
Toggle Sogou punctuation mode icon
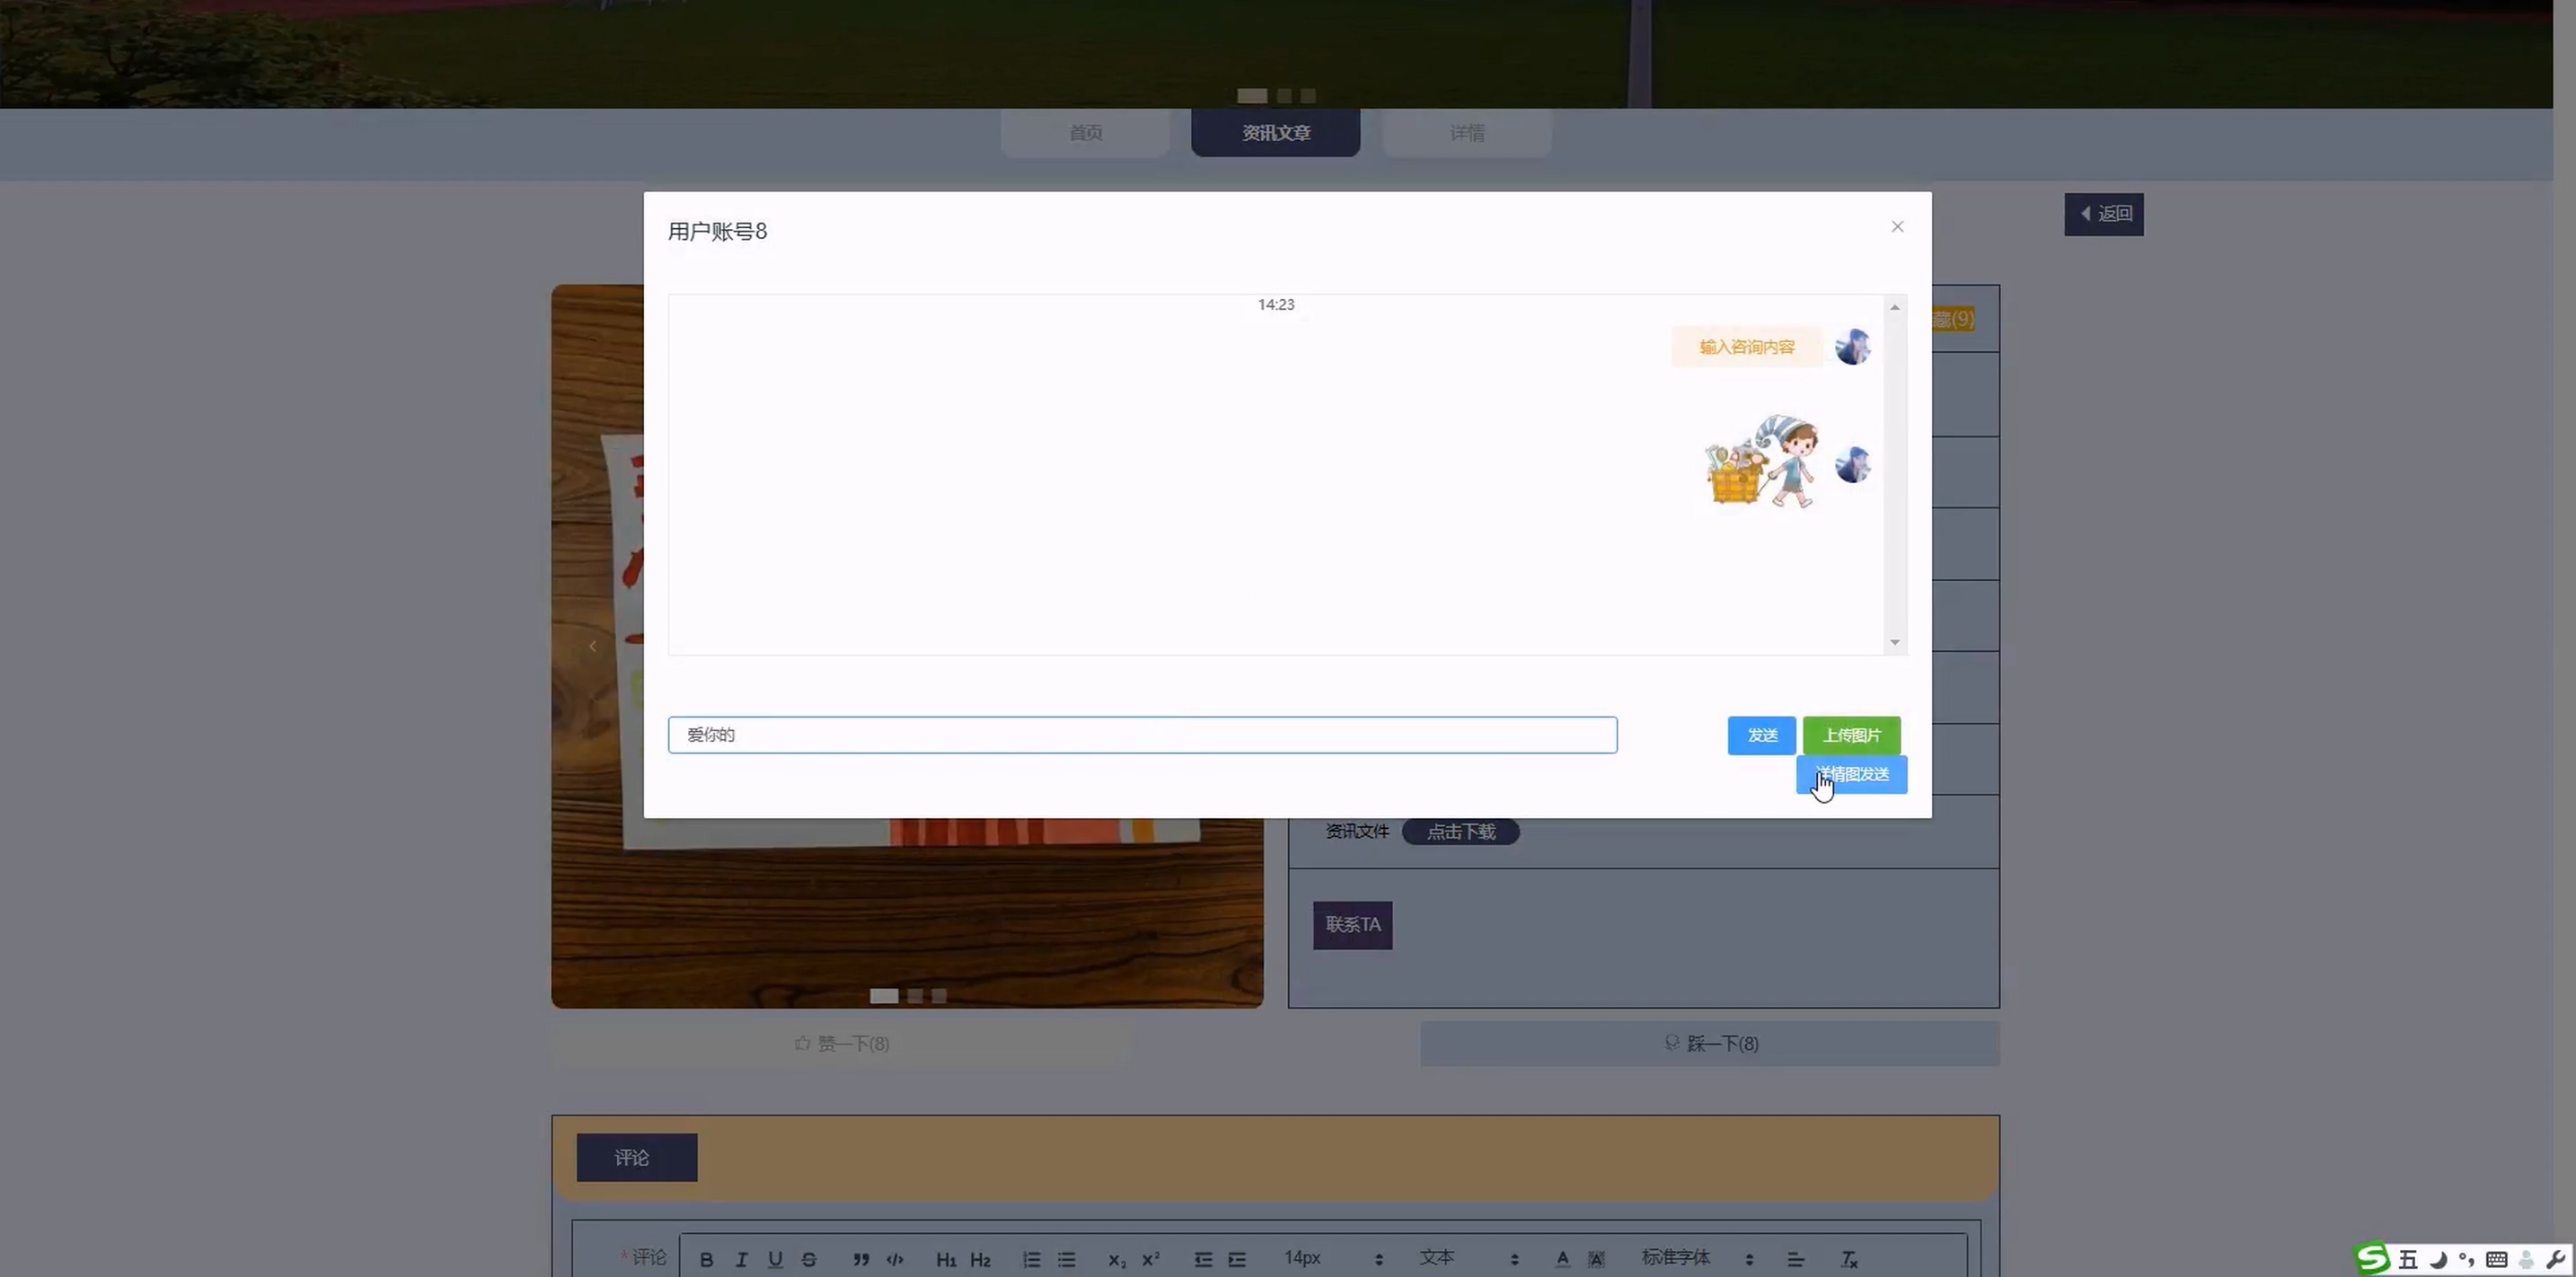click(x=2467, y=1259)
